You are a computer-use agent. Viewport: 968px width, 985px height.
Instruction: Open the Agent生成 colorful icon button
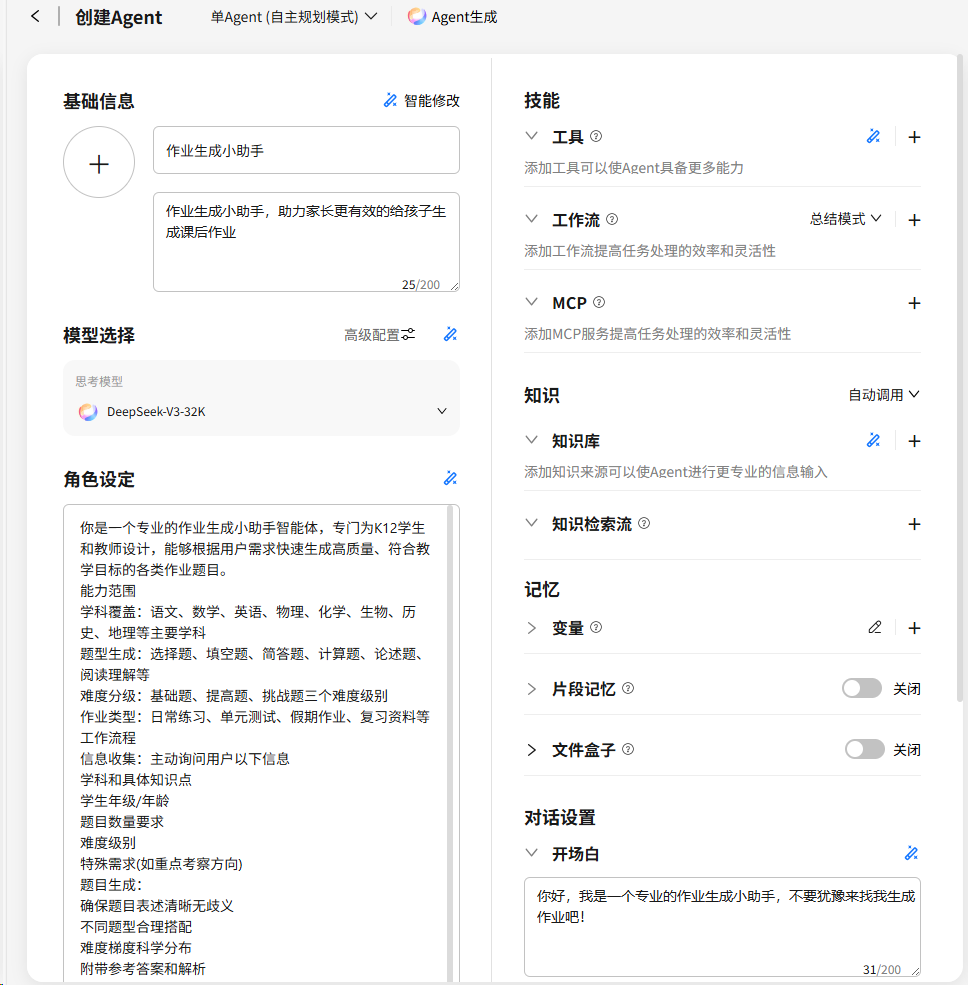coord(452,17)
